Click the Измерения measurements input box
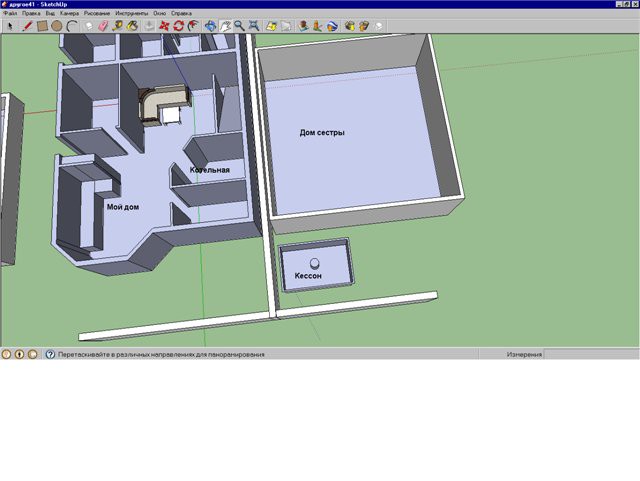The height and width of the screenshot is (481, 640). [591, 354]
